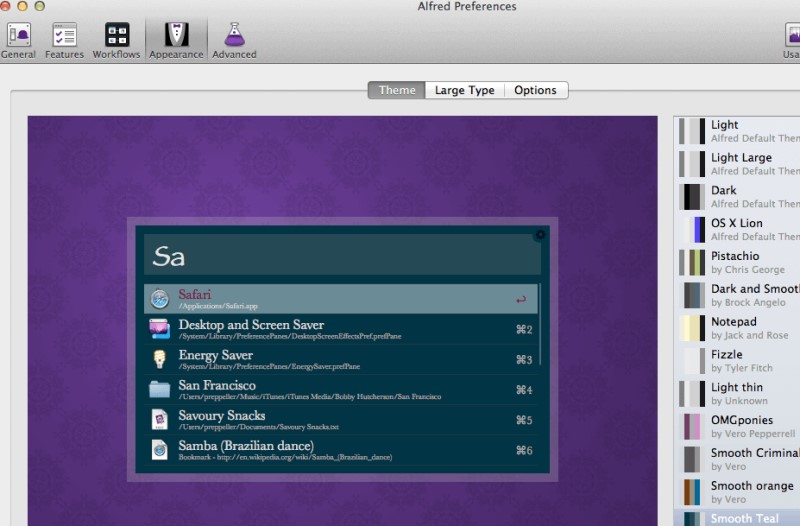Open the Workflows preferences pane

(x=116, y=41)
